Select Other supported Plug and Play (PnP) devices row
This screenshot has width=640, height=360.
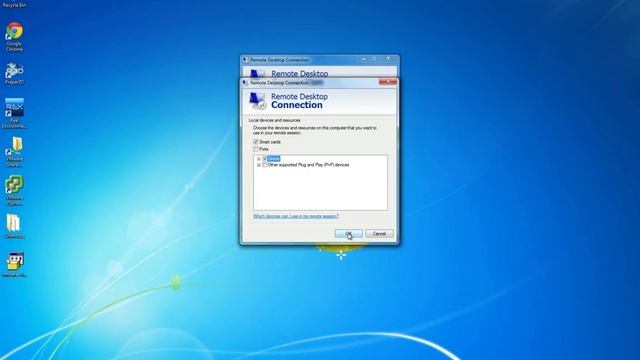point(309,165)
